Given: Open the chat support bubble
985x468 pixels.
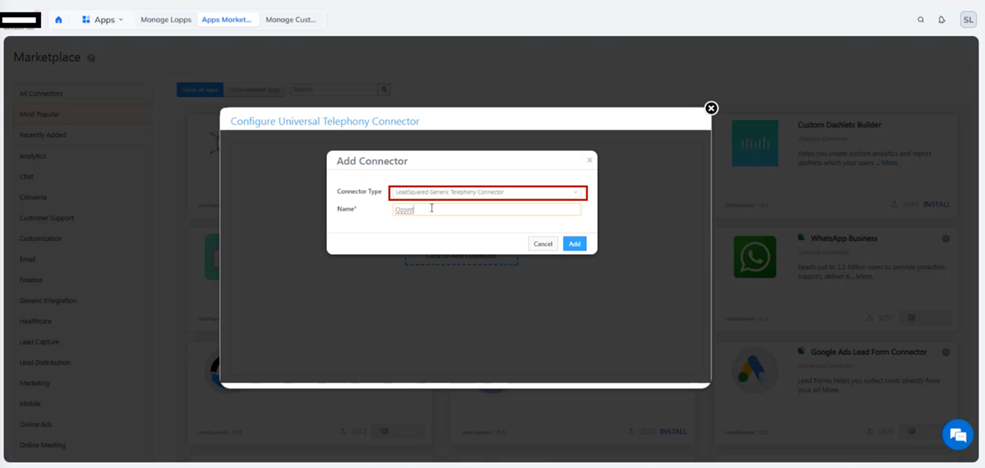Looking at the screenshot, I should click(x=958, y=434).
